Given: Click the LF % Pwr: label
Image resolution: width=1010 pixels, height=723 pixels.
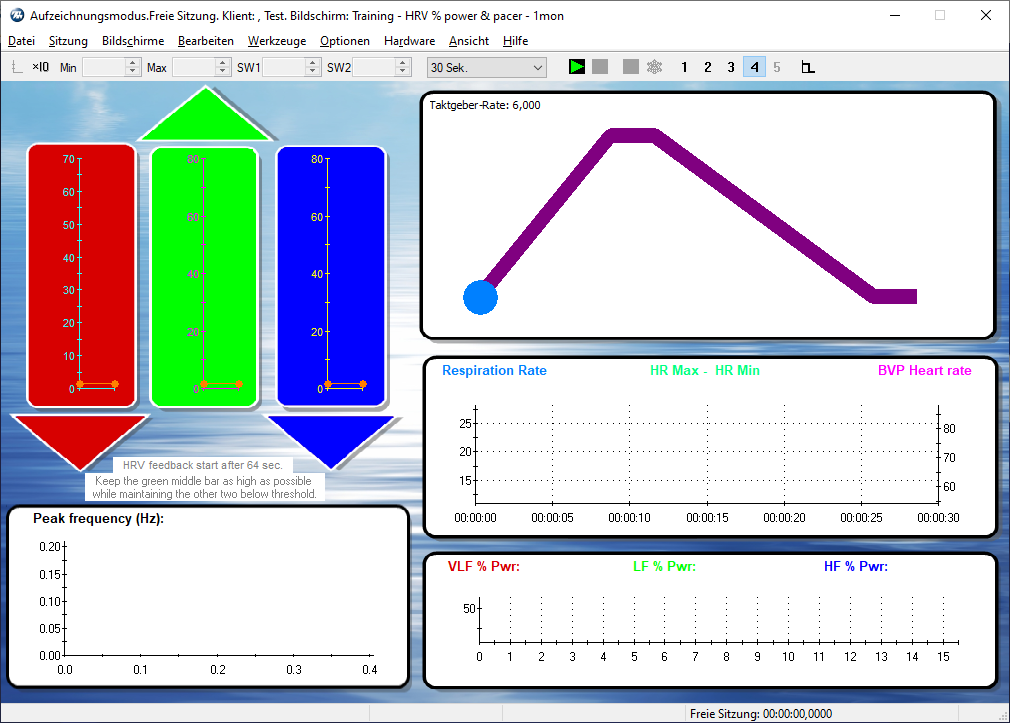Looking at the screenshot, I should pos(664,566).
